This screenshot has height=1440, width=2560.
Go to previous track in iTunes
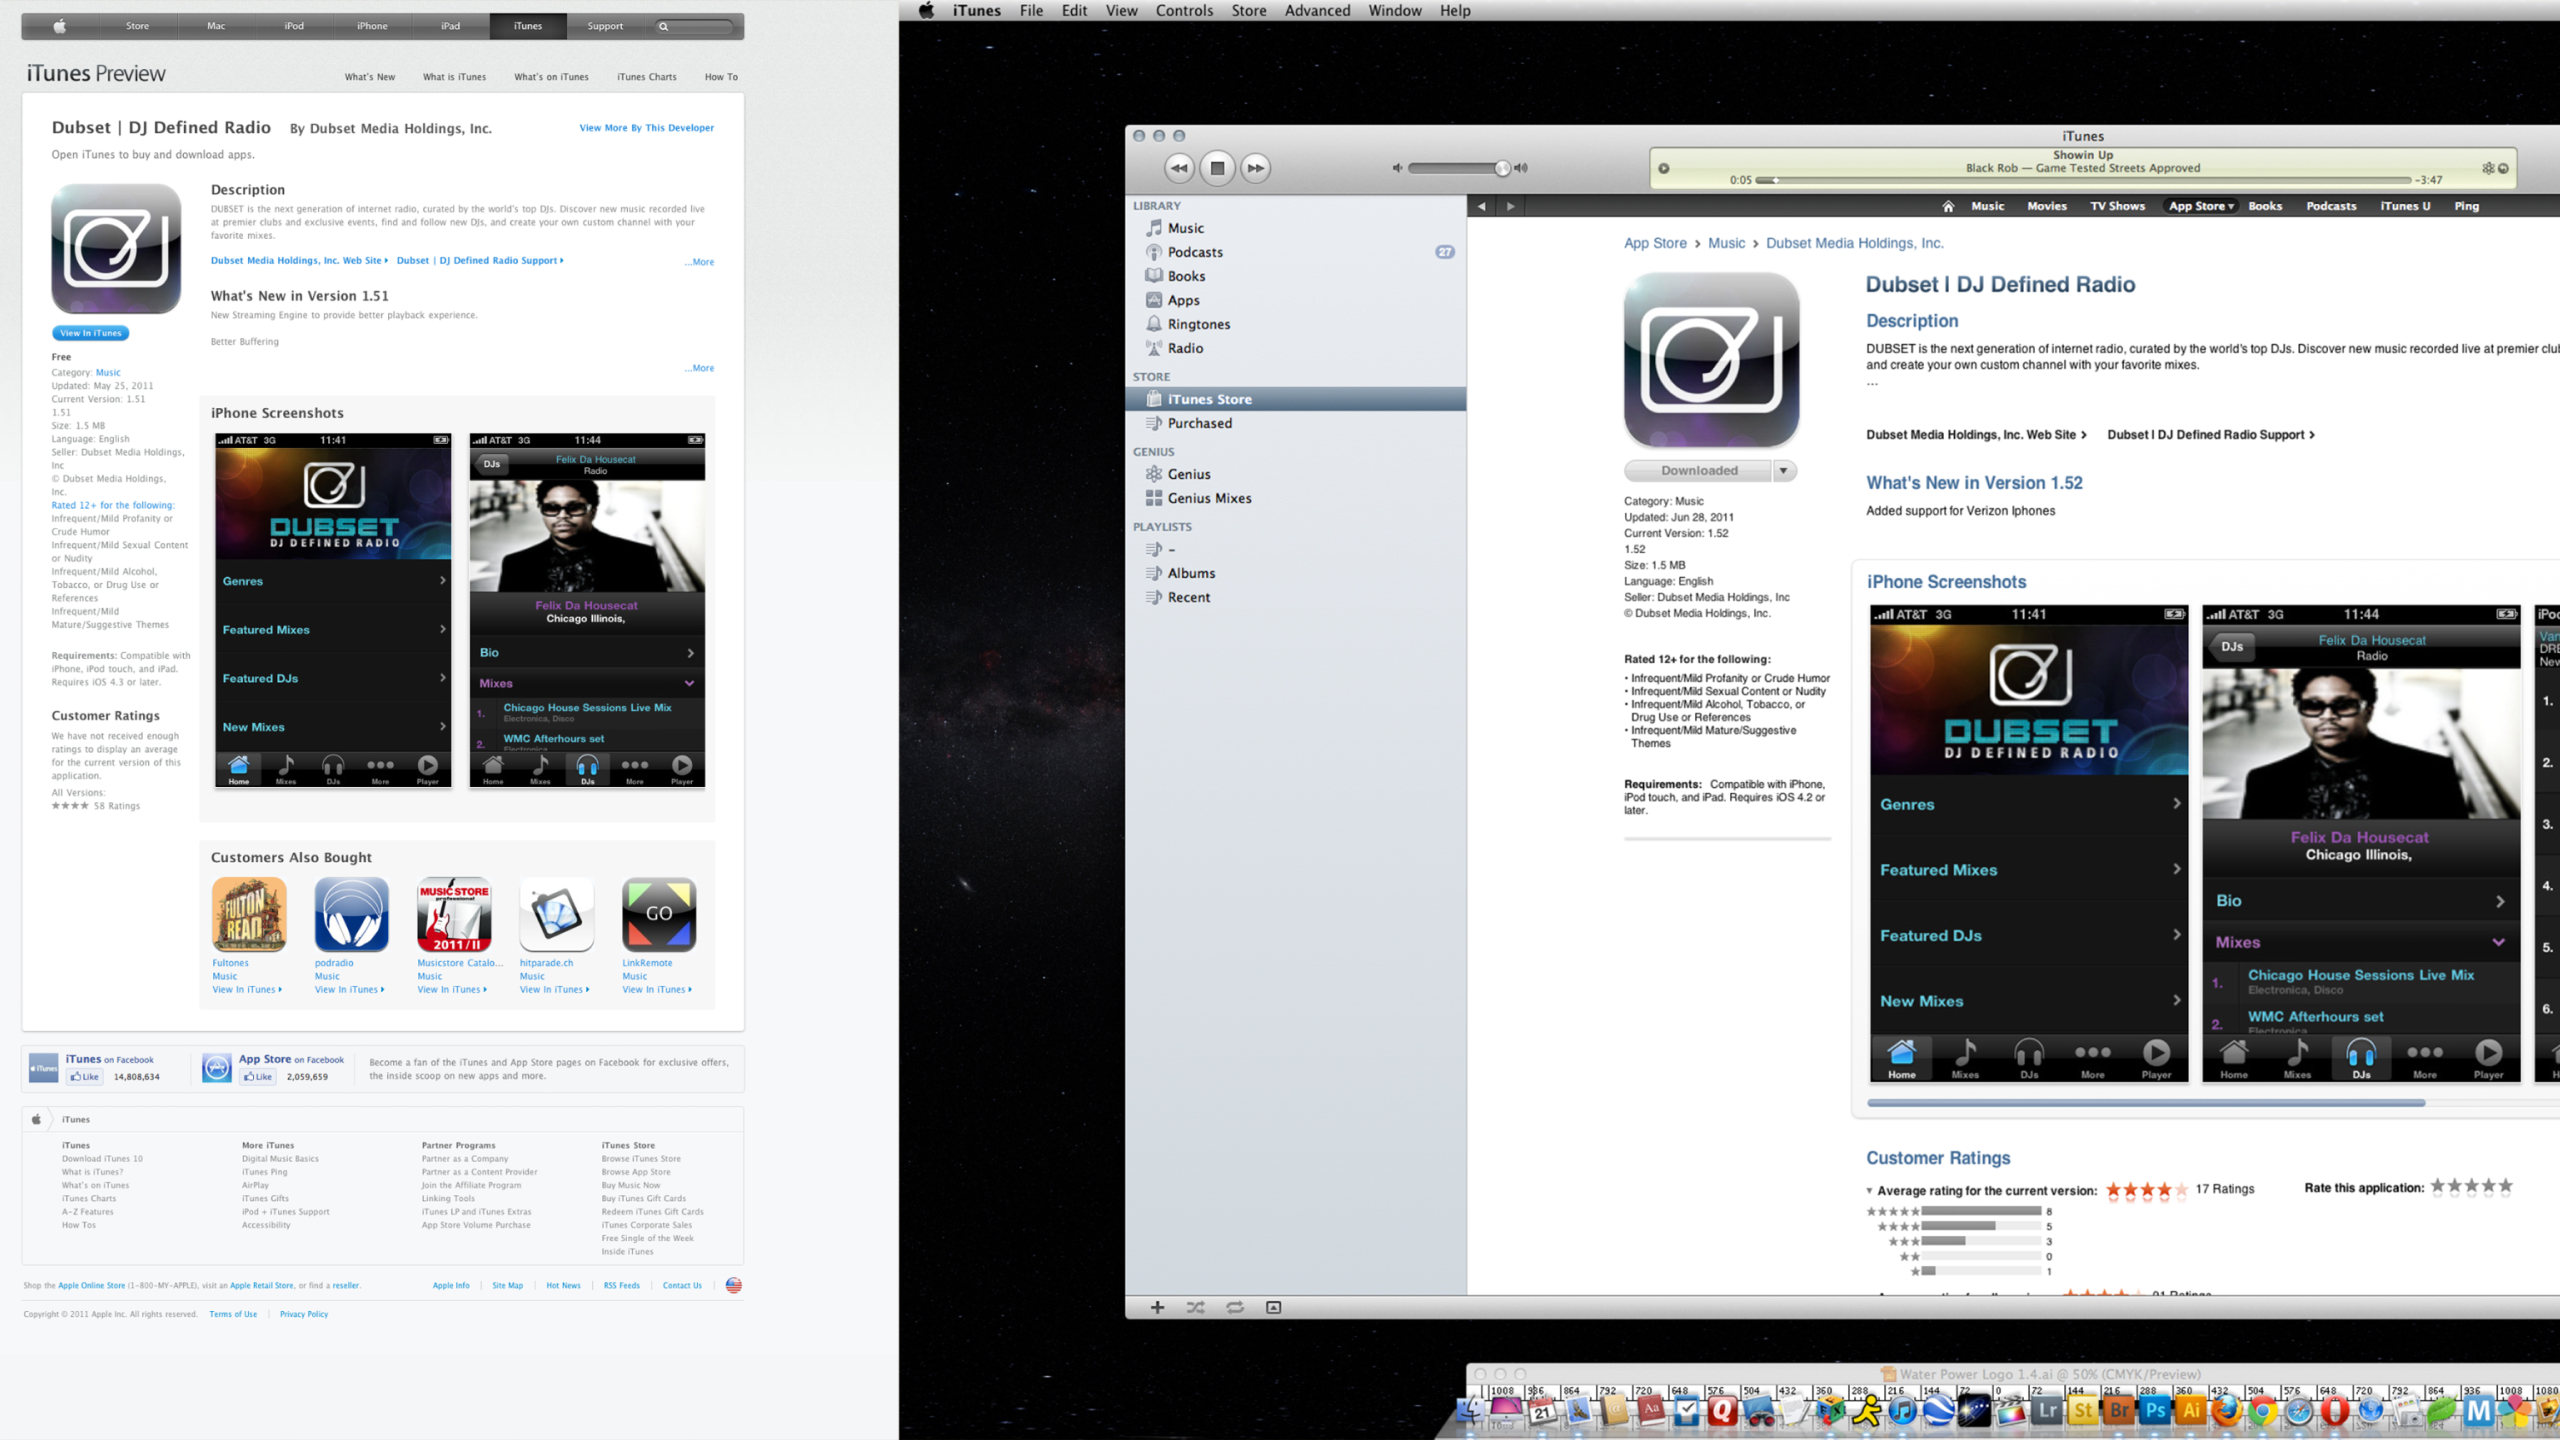click(1179, 168)
